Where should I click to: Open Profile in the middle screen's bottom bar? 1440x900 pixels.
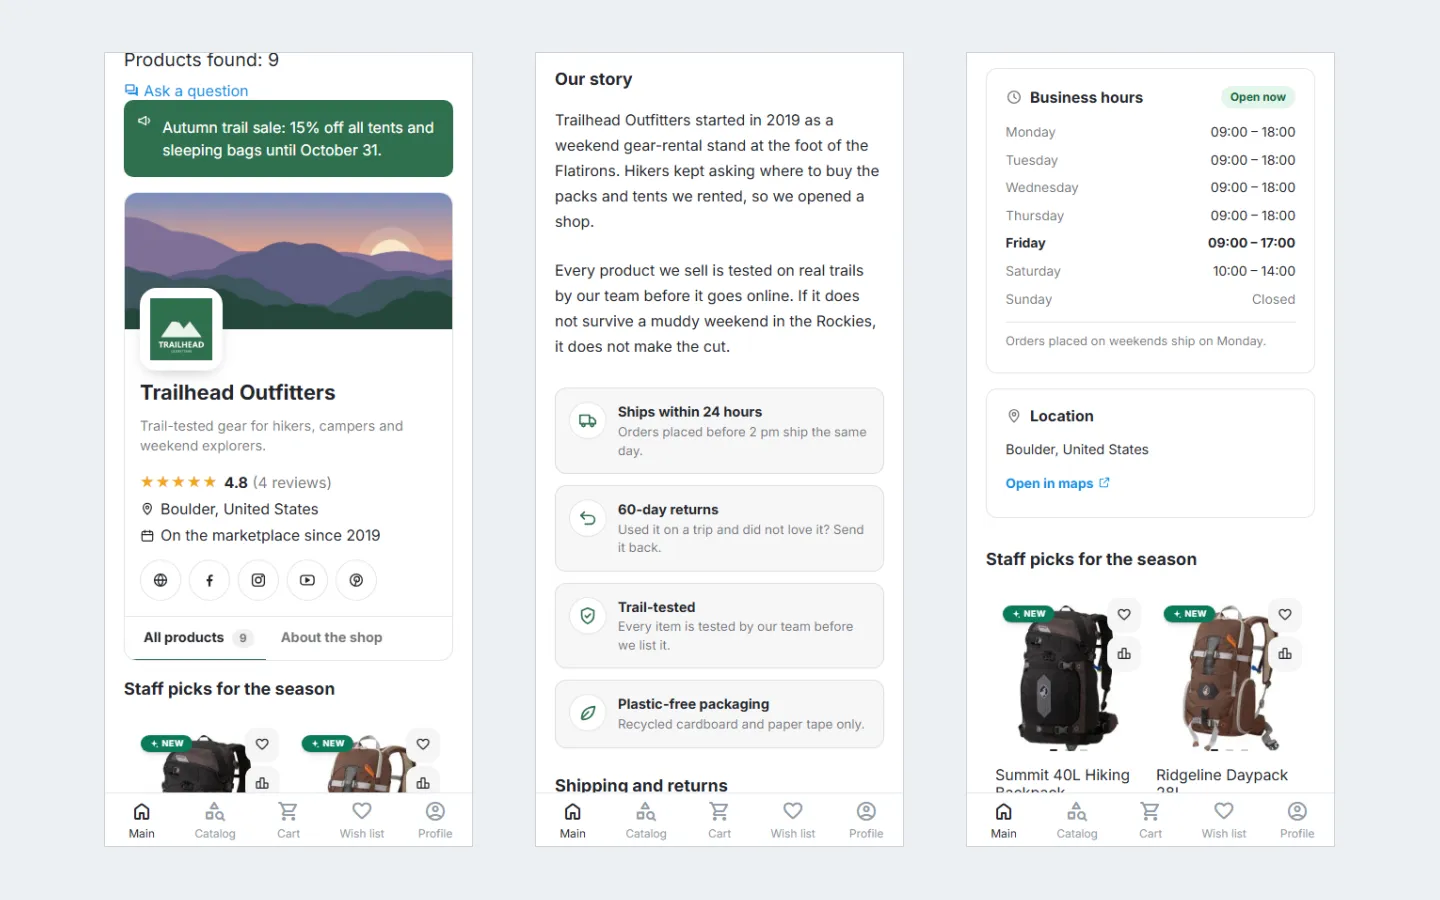[866, 820]
